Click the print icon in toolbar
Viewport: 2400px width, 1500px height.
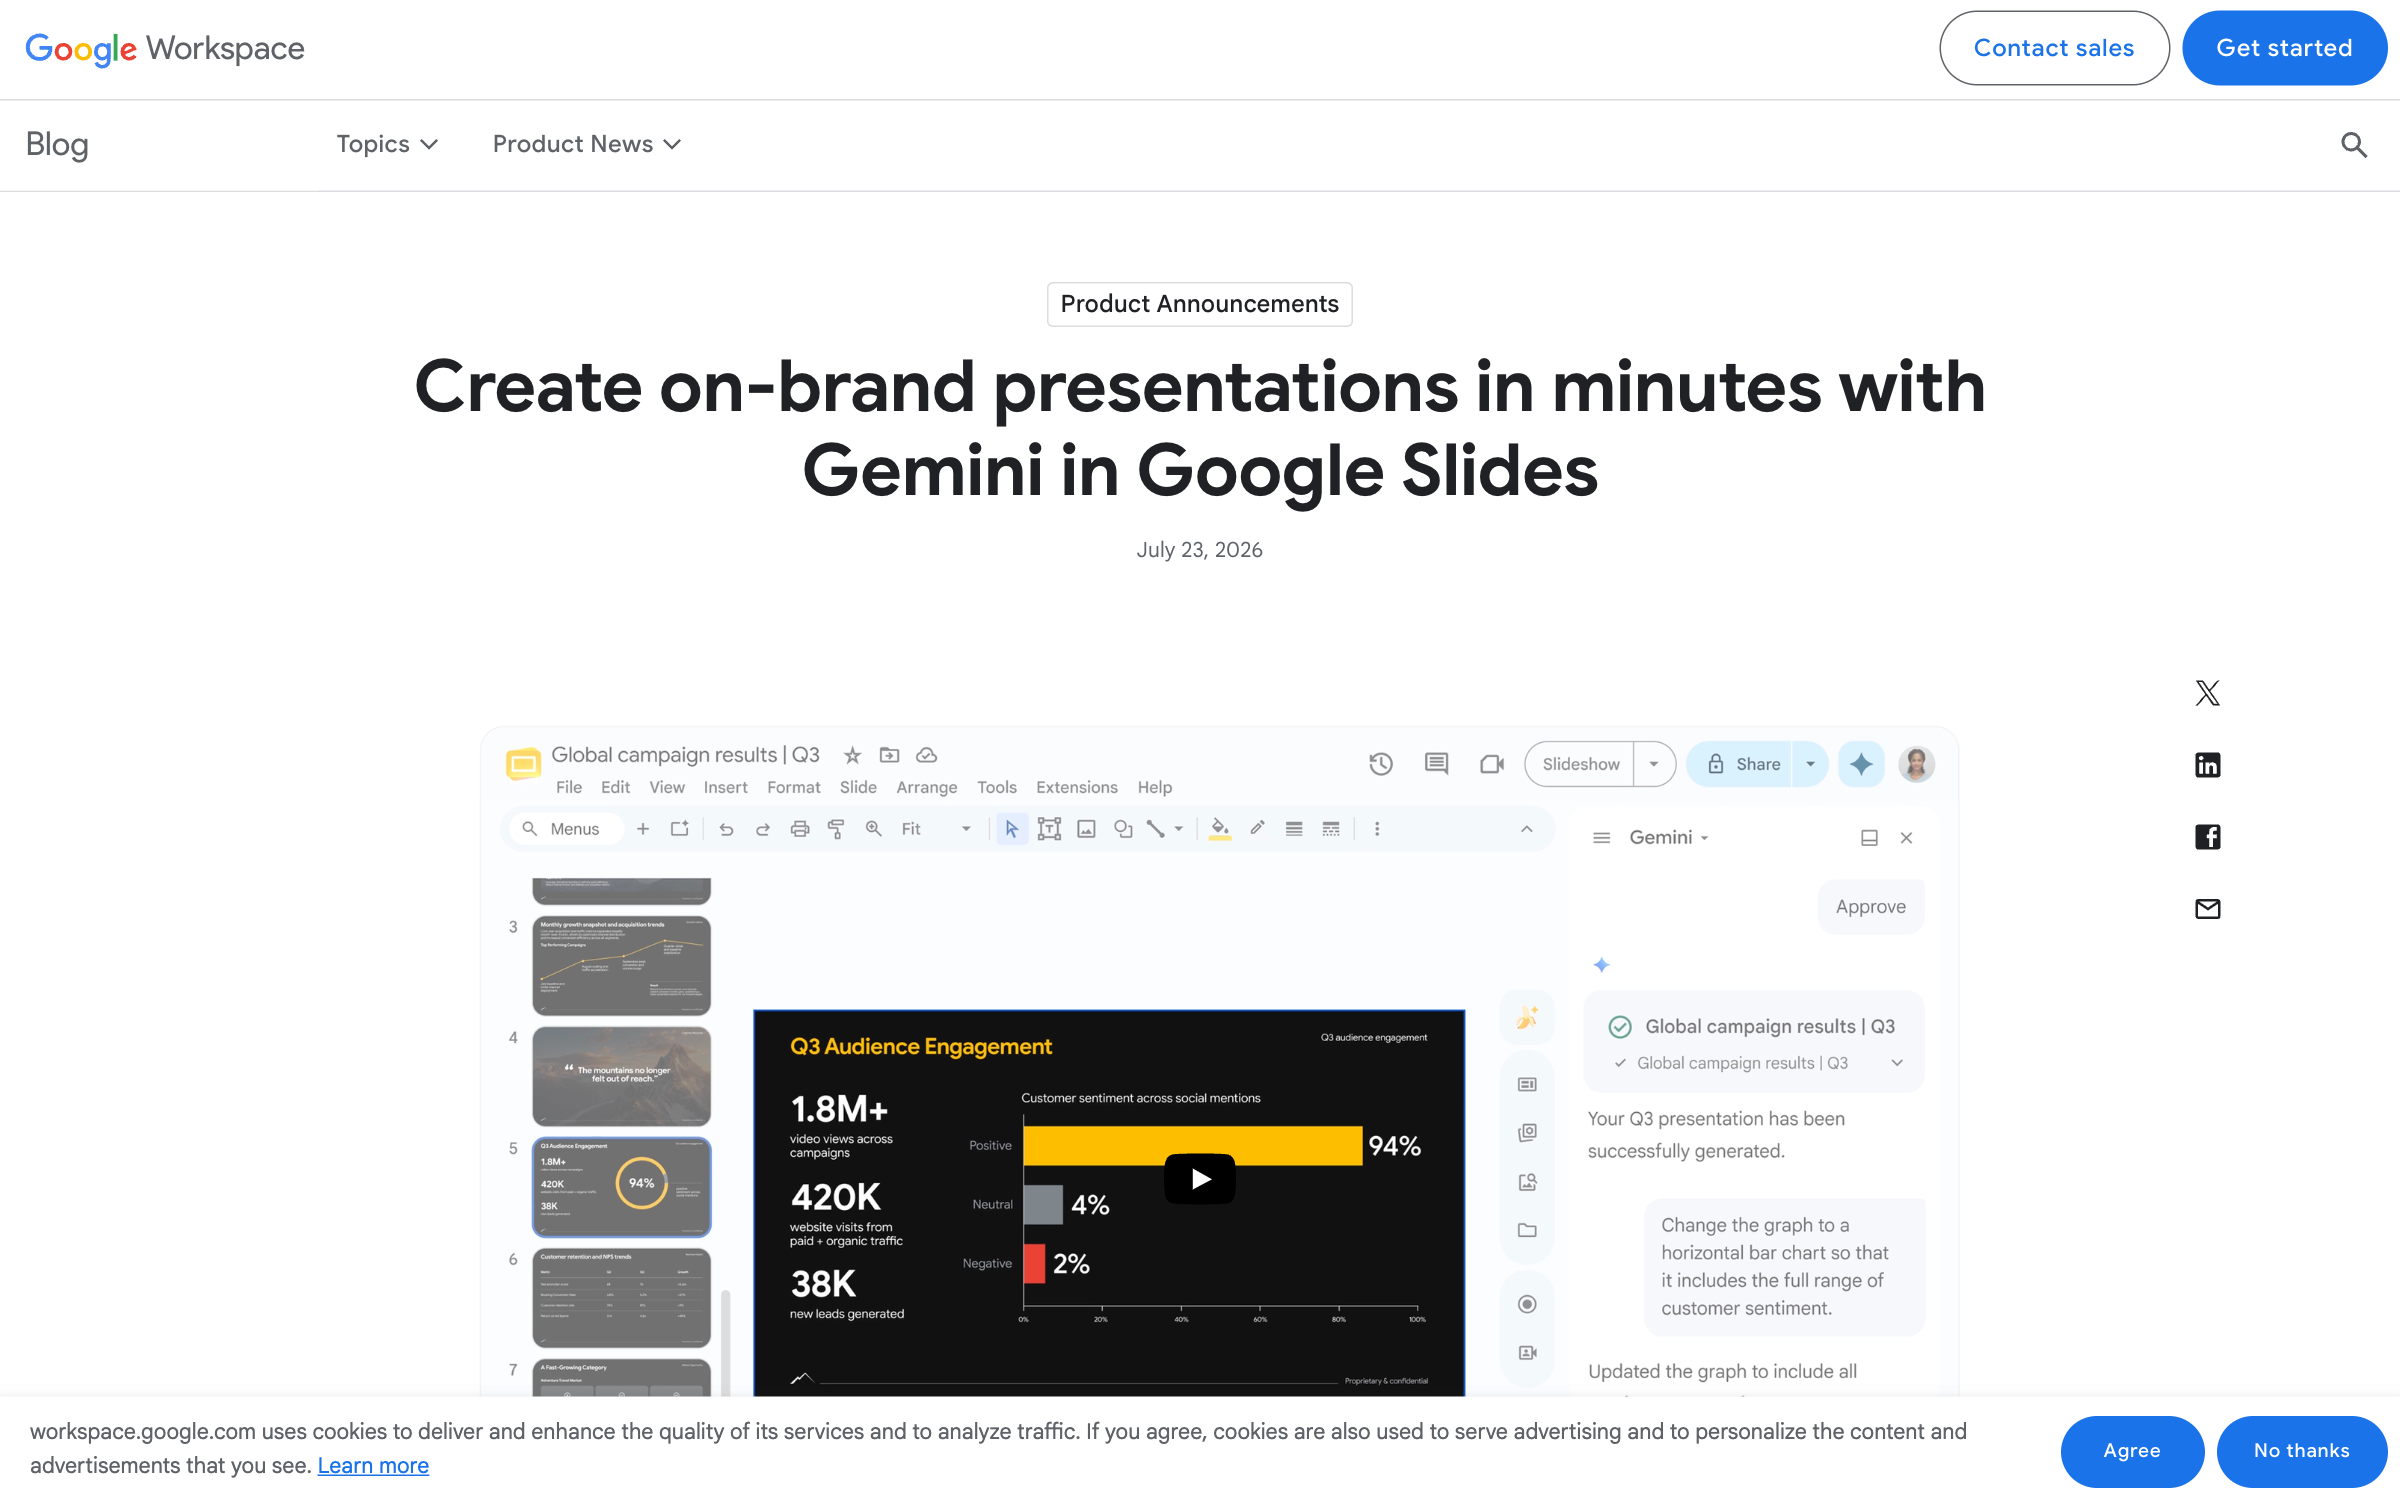tap(800, 829)
